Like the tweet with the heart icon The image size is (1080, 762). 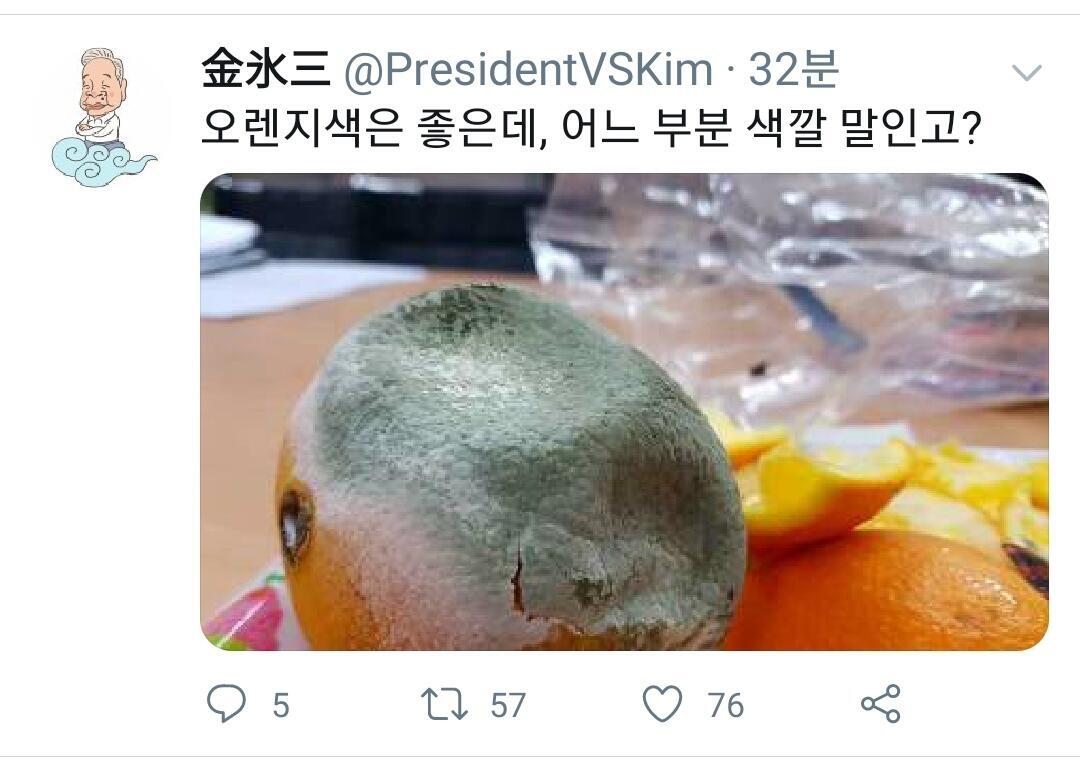(x=663, y=703)
